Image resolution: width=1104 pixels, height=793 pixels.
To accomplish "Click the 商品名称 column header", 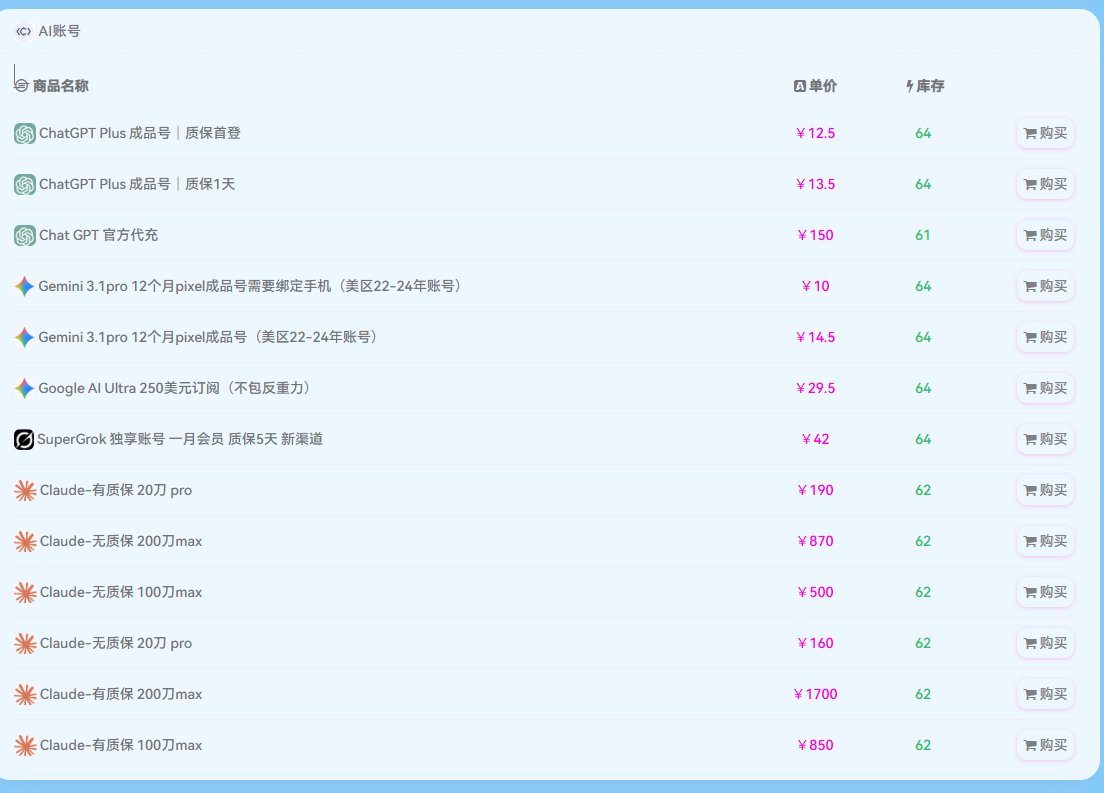I will 61,86.
